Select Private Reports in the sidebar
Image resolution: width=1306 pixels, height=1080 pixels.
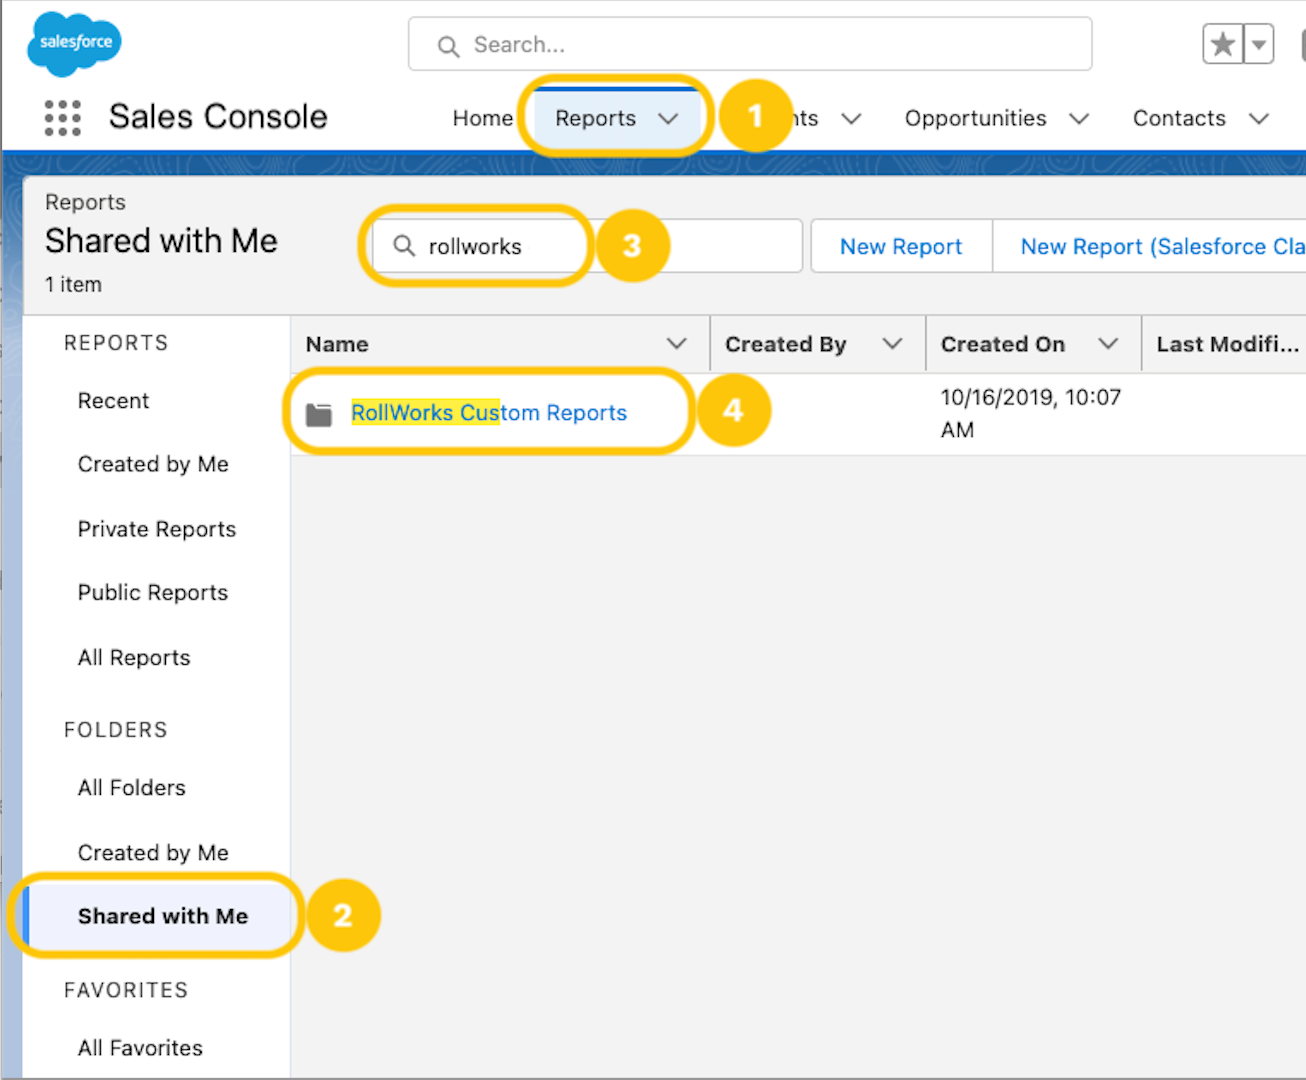coord(157,529)
